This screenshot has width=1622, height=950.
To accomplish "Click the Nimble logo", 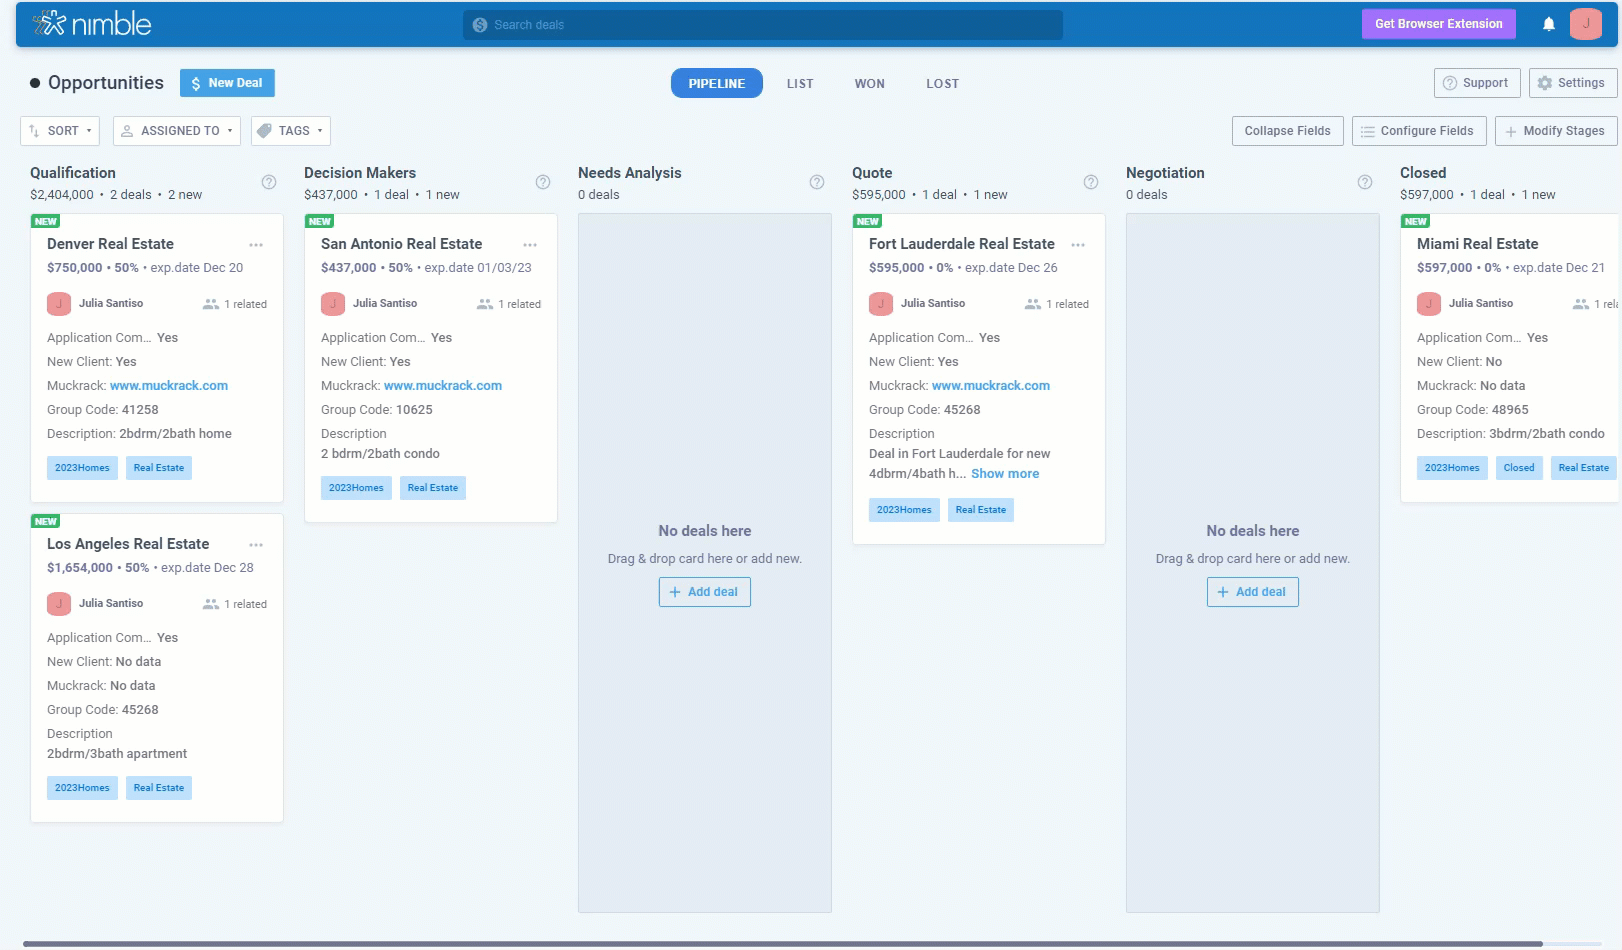I will tap(92, 24).
